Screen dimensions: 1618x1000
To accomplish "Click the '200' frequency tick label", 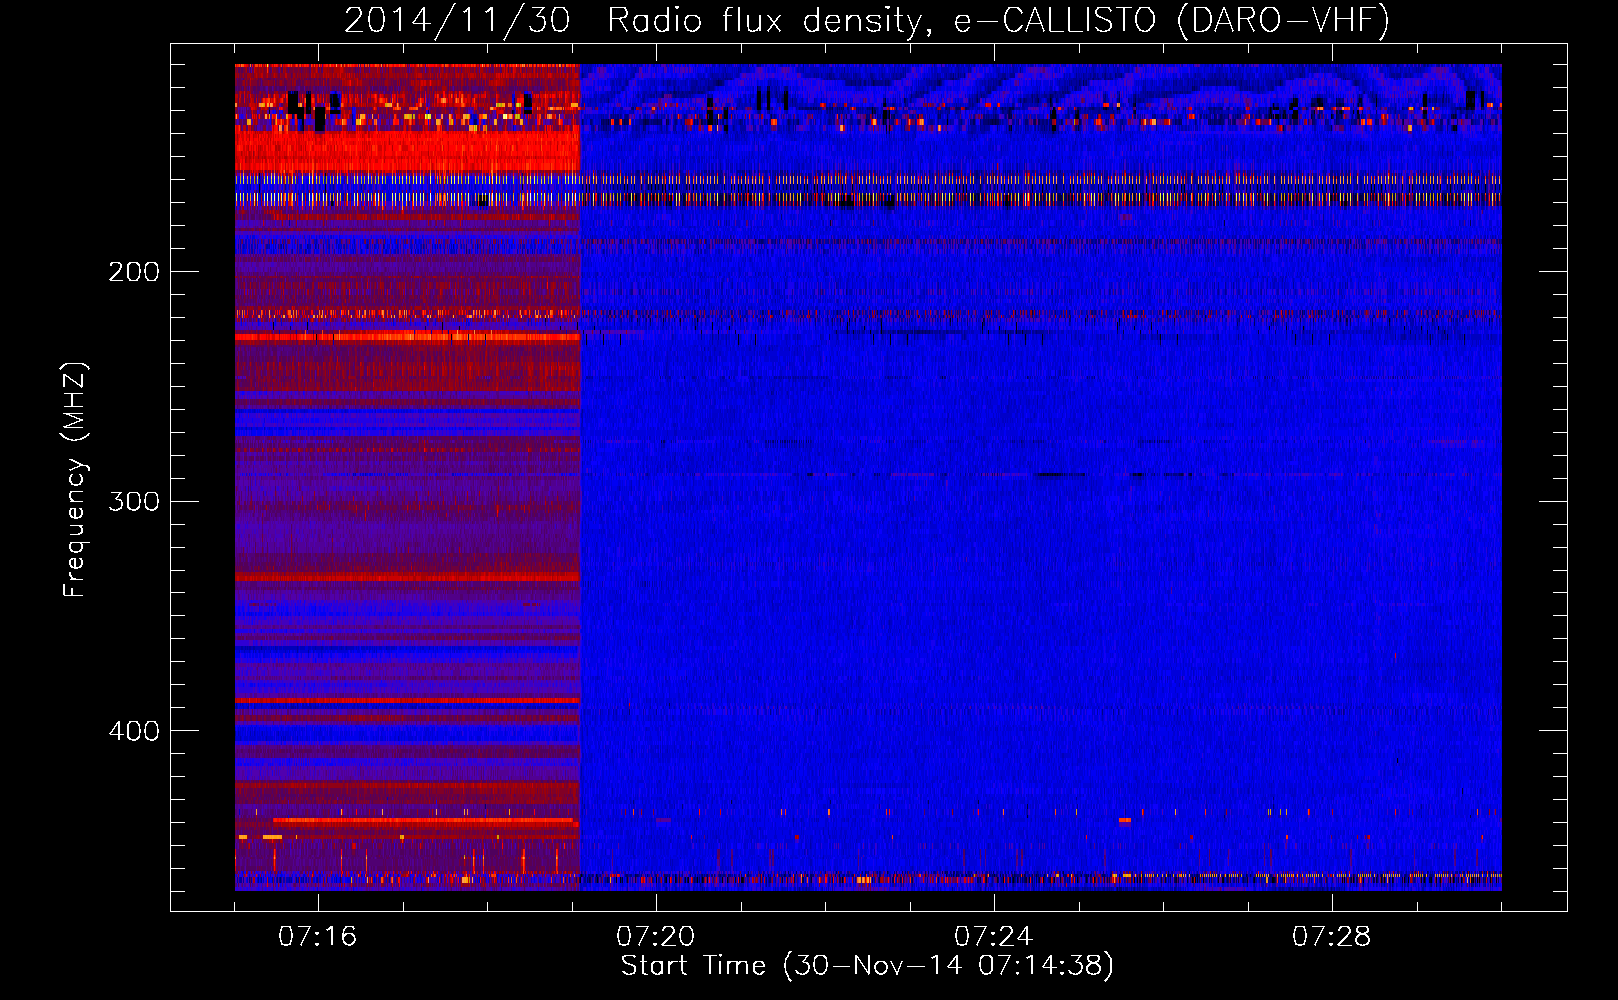I will [134, 272].
